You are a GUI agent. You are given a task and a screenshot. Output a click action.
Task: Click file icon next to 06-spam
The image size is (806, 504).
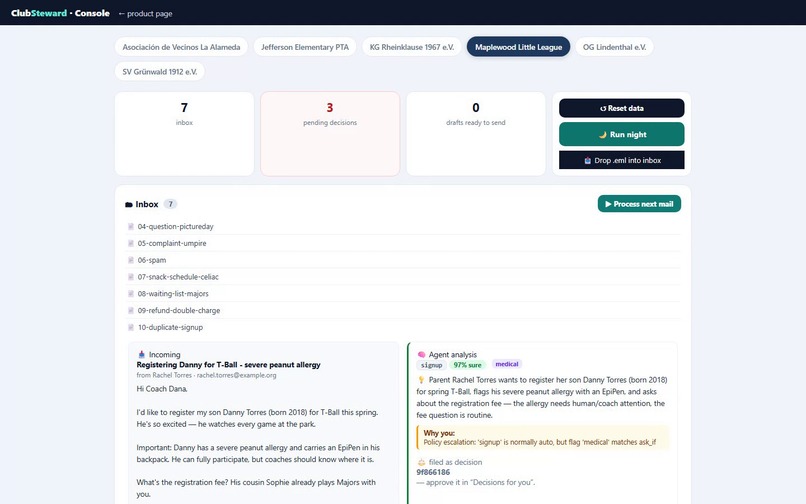(x=131, y=260)
